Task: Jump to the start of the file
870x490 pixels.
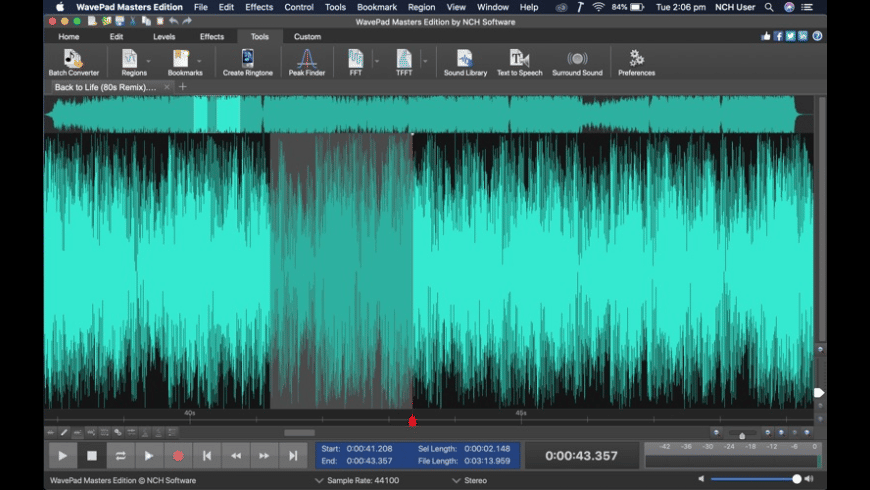Action: tap(207, 456)
